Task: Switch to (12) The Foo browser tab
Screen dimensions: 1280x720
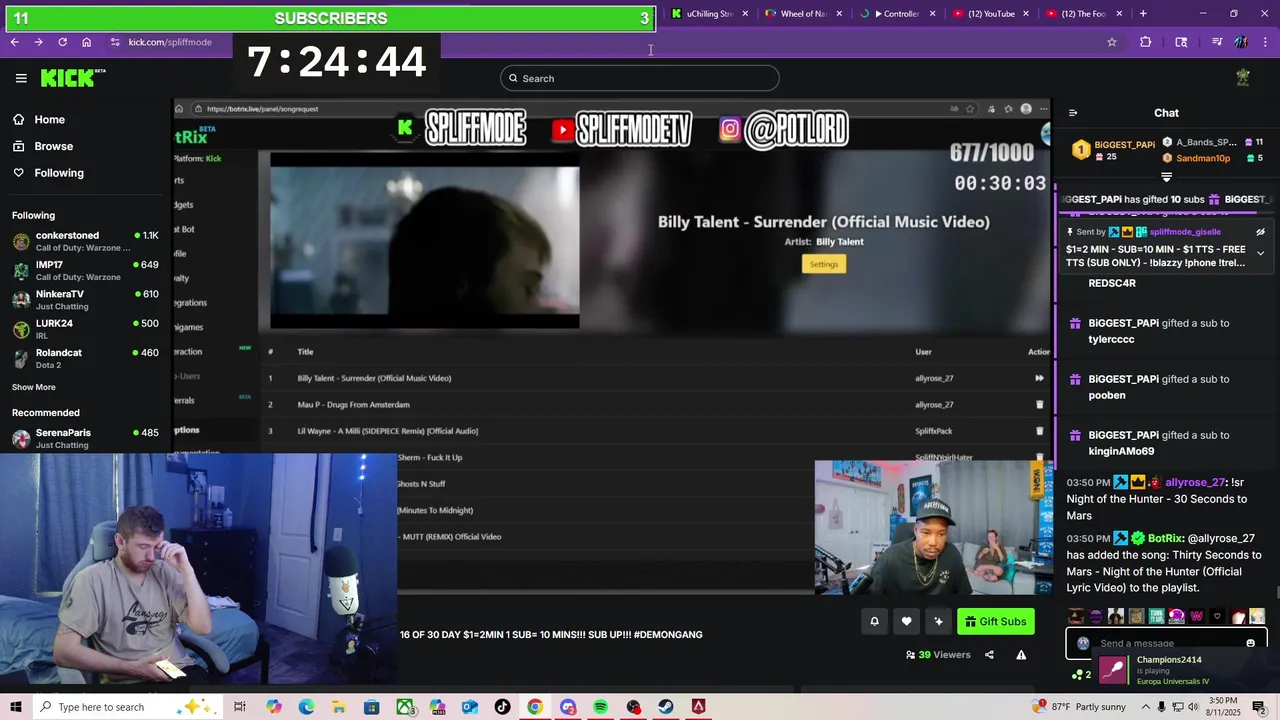Action: click(x=1084, y=14)
